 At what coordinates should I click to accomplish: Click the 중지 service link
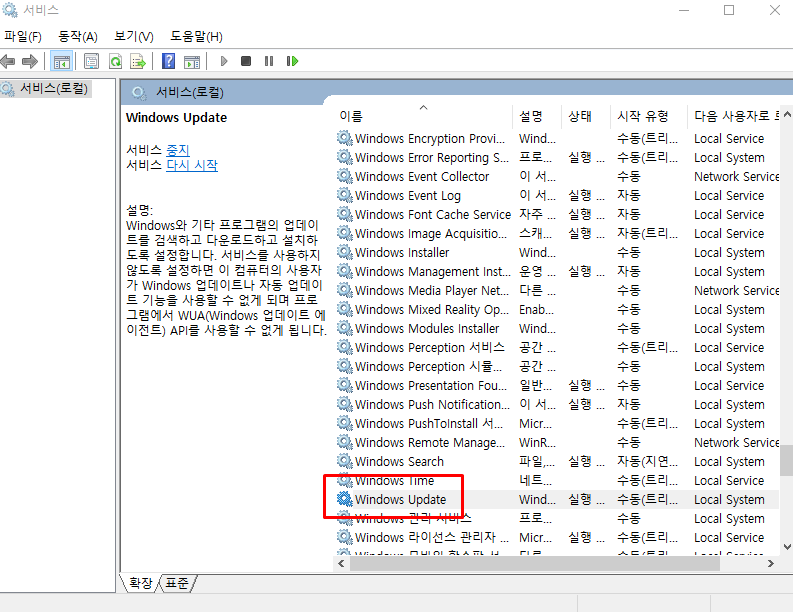point(178,150)
